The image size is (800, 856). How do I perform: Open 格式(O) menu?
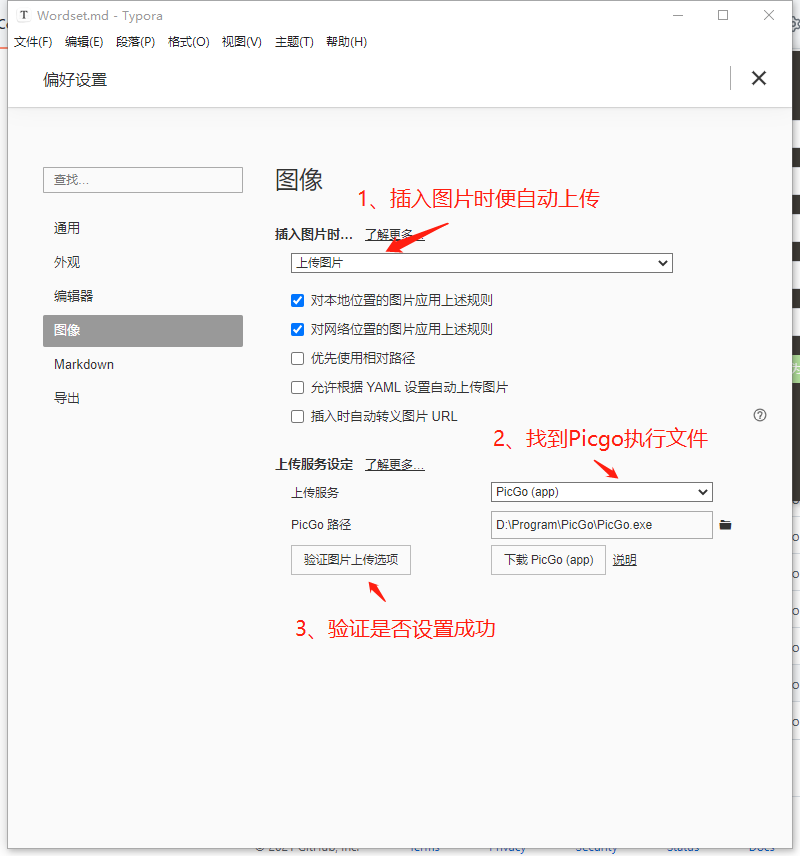pos(188,42)
